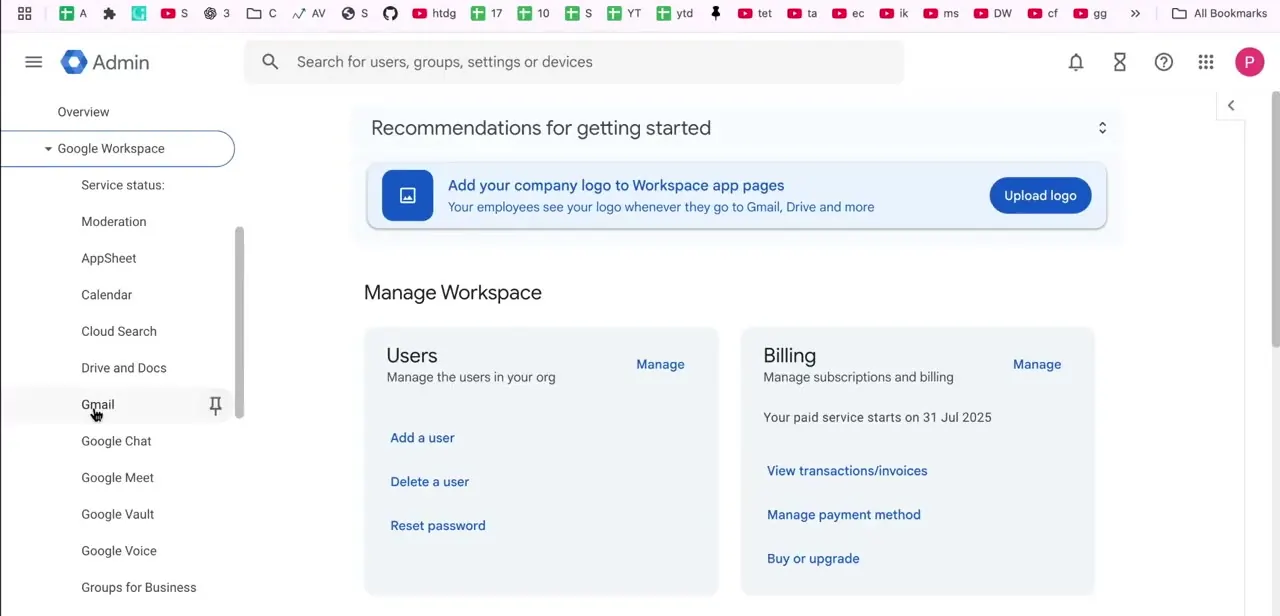
Task: Click the main page scrollbar thumb
Action: pos(1275,220)
